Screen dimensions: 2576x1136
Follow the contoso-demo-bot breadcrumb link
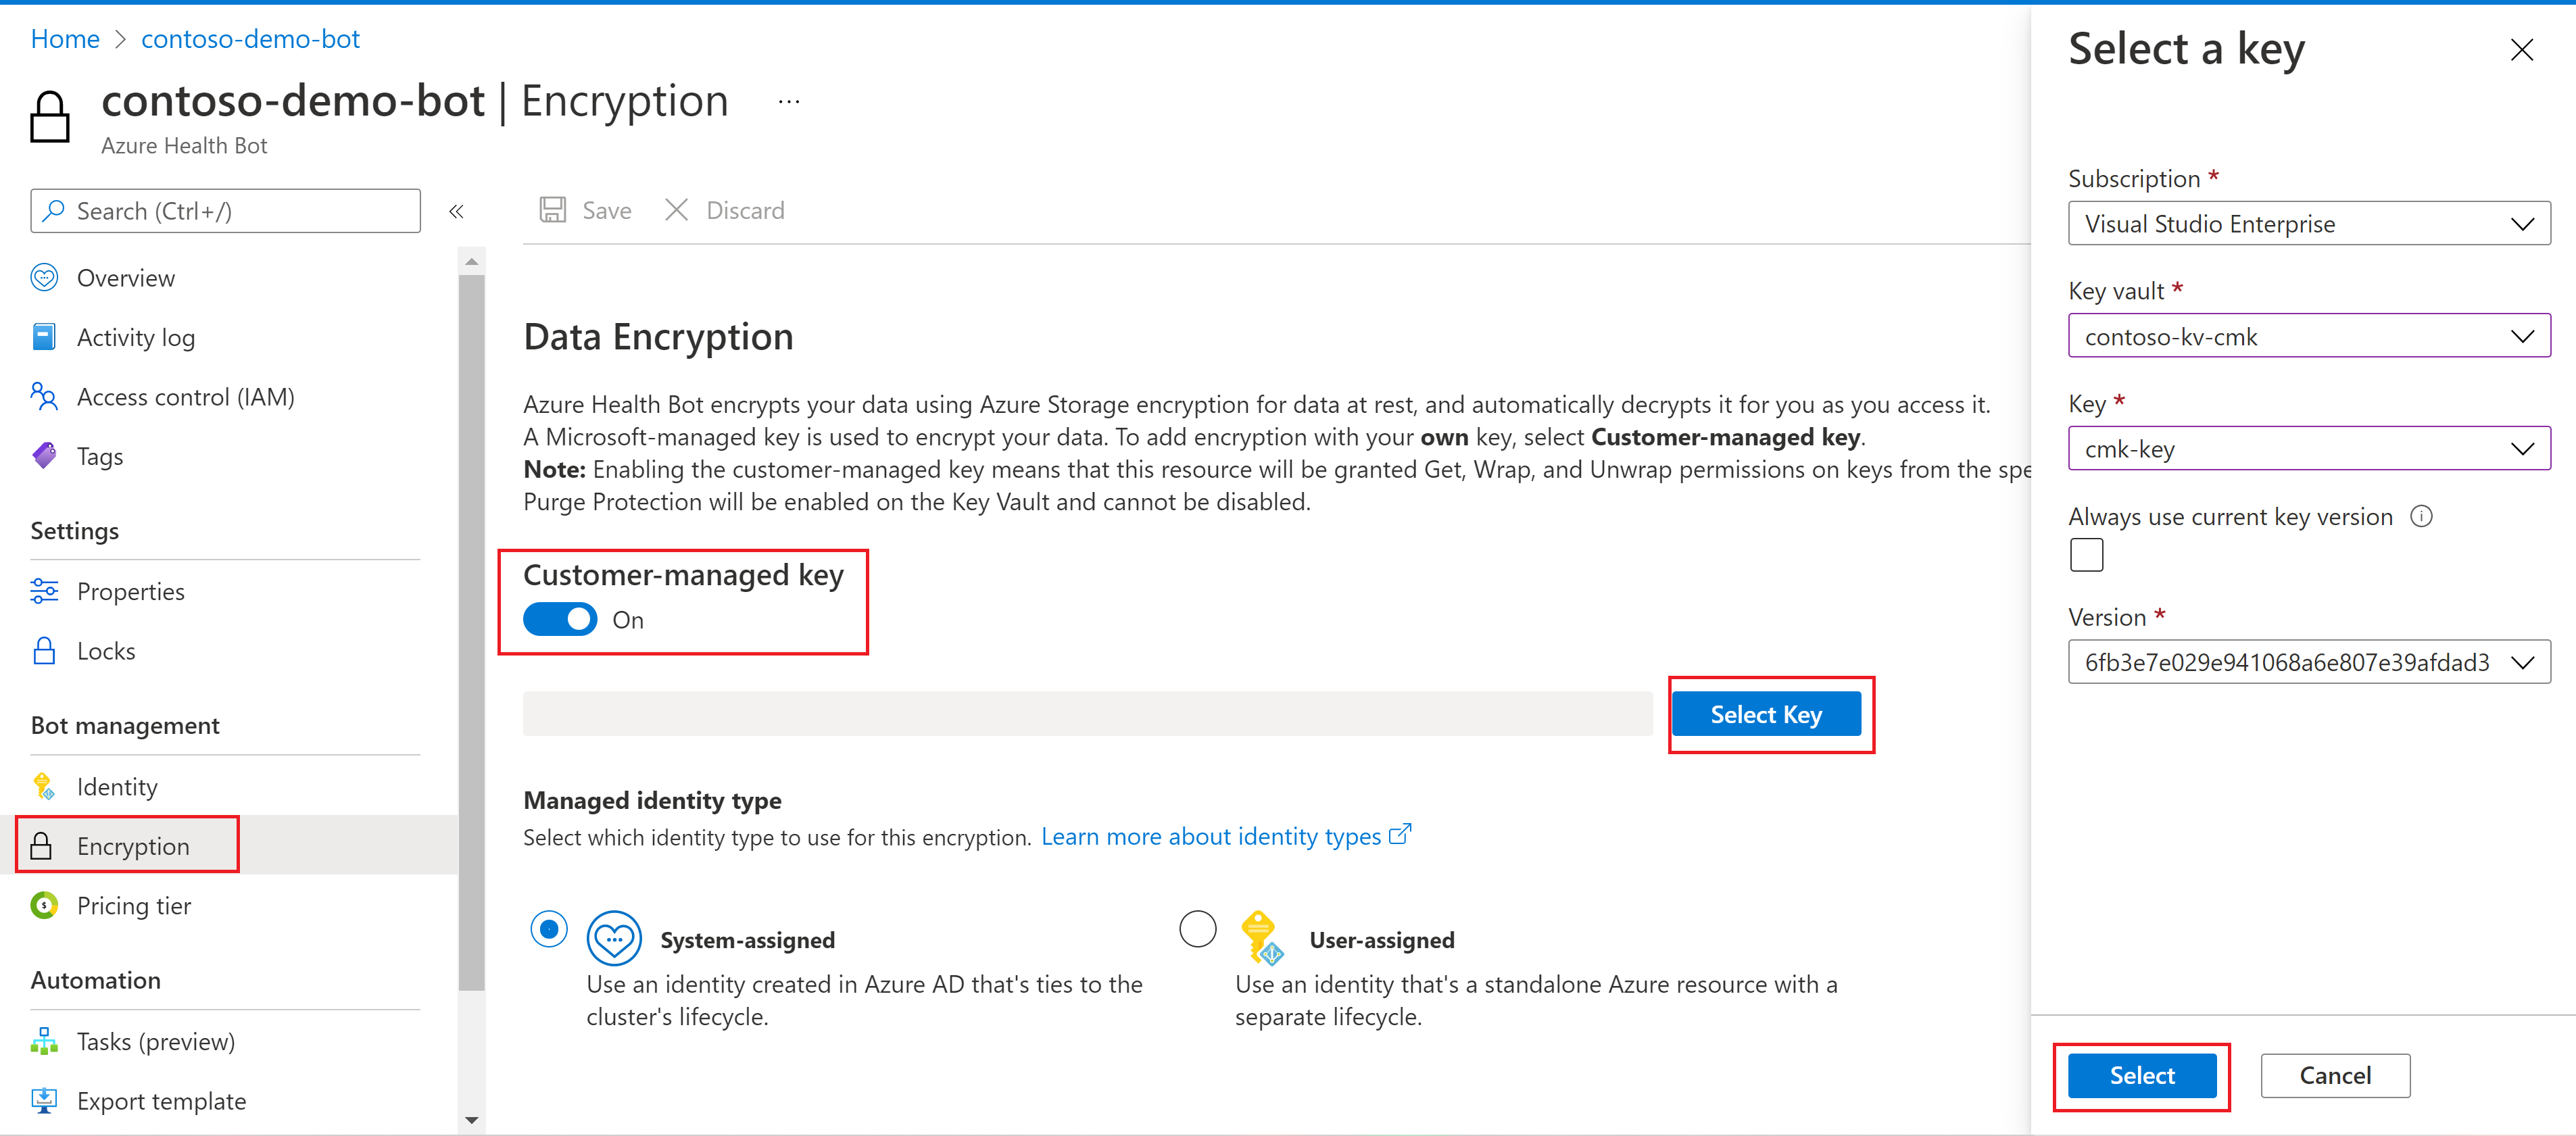[x=250, y=38]
